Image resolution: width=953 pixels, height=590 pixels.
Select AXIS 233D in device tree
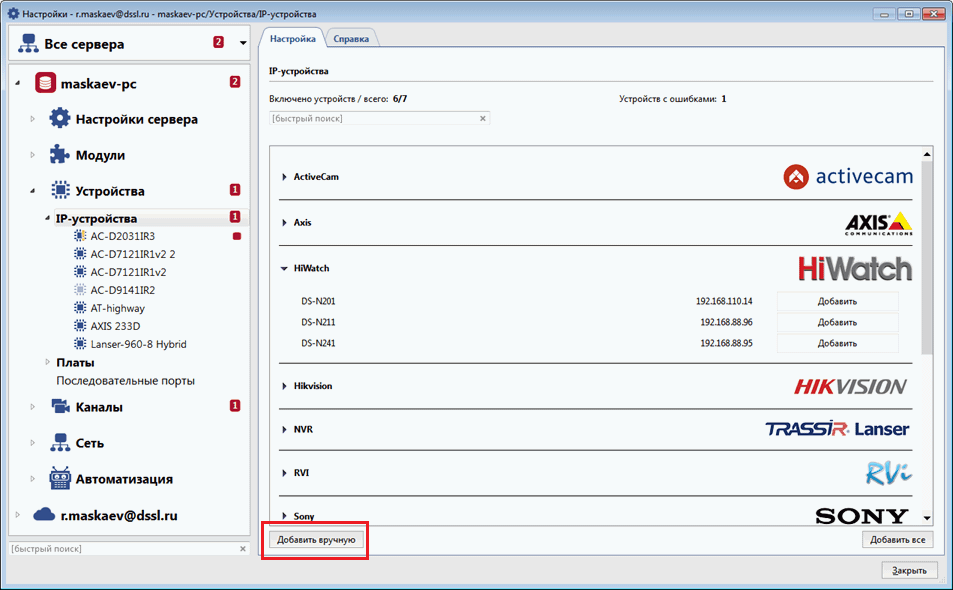click(117, 326)
